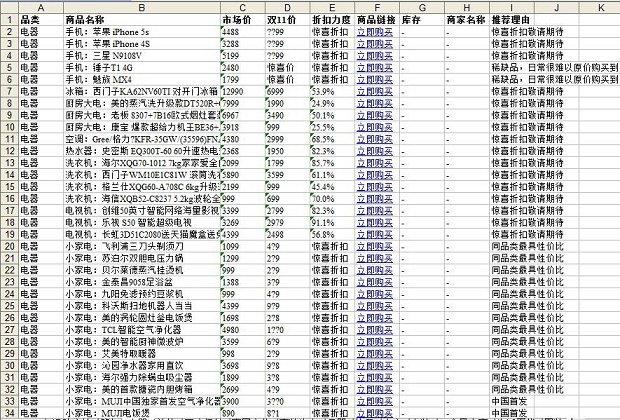Open 立即购买 link for 乐视 S50 row
The image size is (620, 420).
374,223
